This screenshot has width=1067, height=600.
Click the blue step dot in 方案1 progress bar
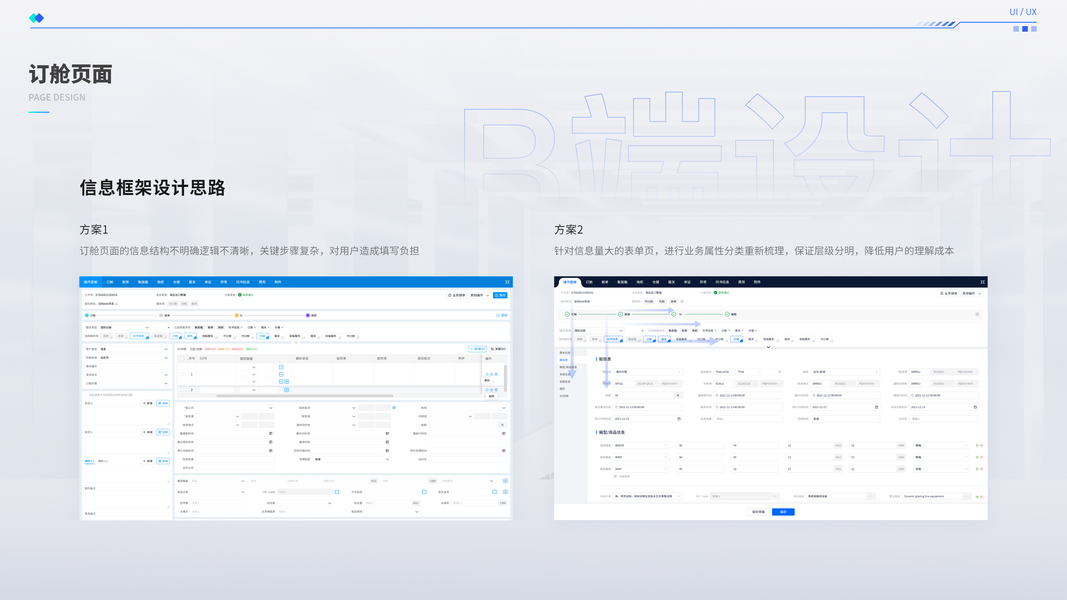(87, 316)
